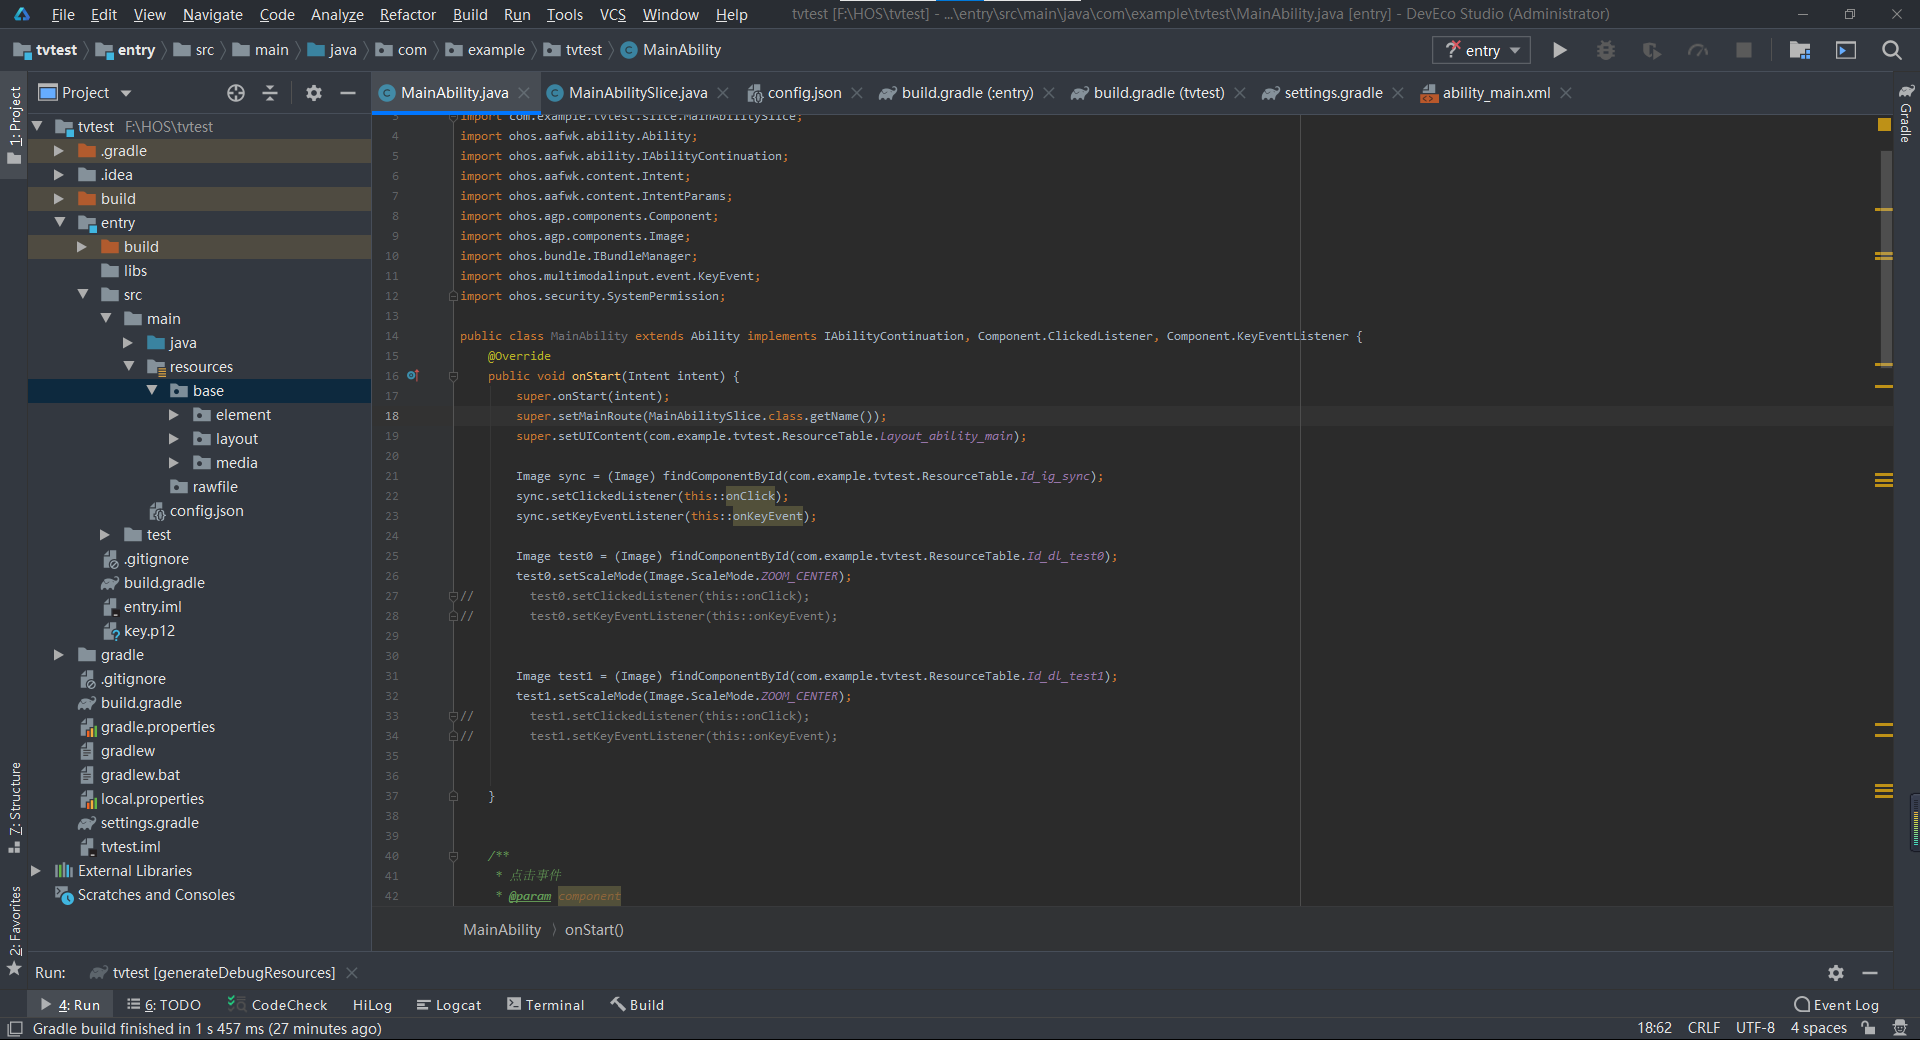Toggle fold marker at line 16

(x=453, y=376)
